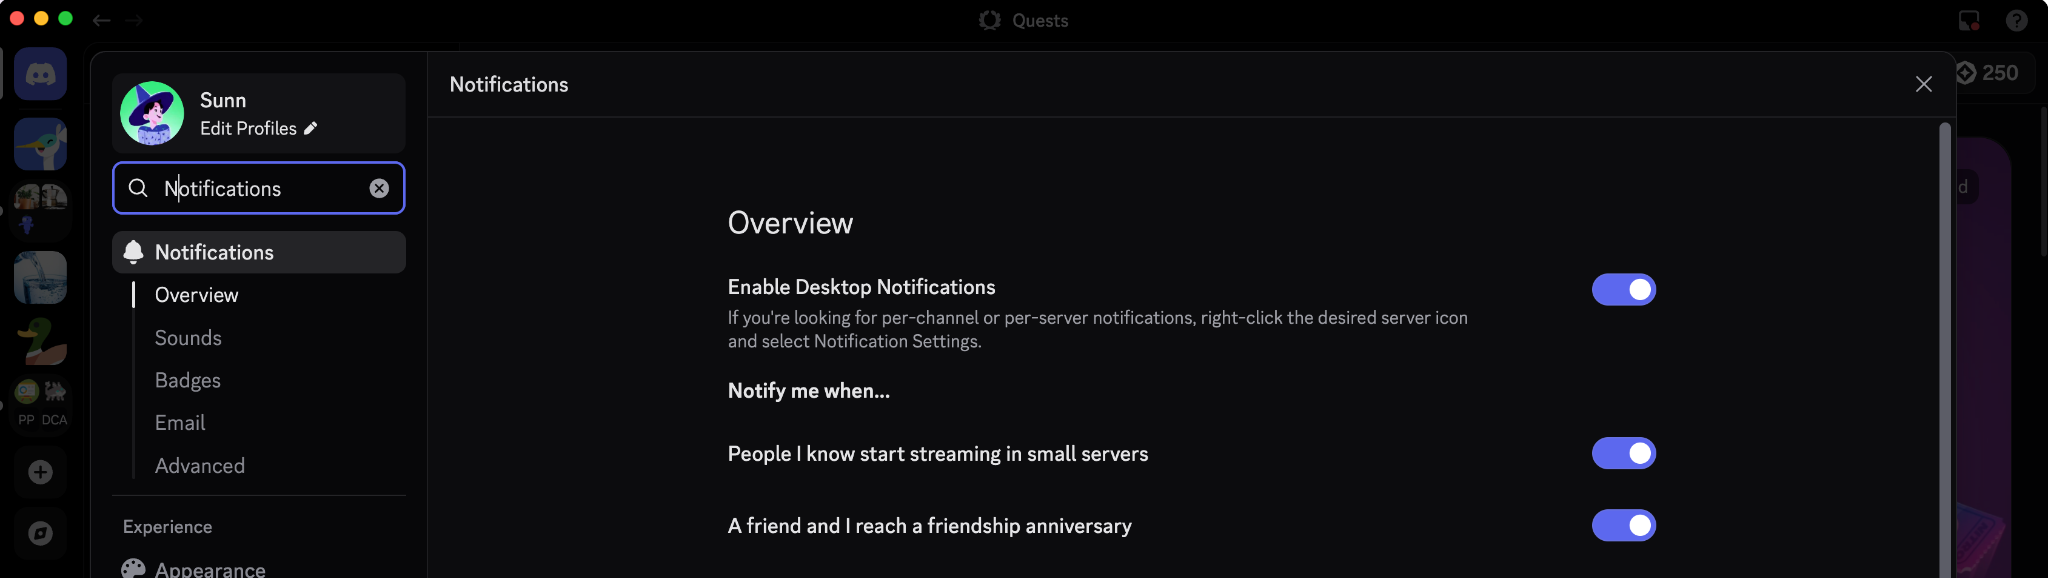Click the Overview heading text
This screenshot has height=578, width=2048.
(x=791, y=223)
